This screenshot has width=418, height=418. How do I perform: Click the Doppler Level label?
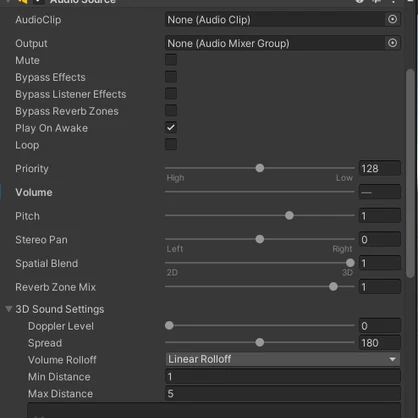[x=61, y=326]
